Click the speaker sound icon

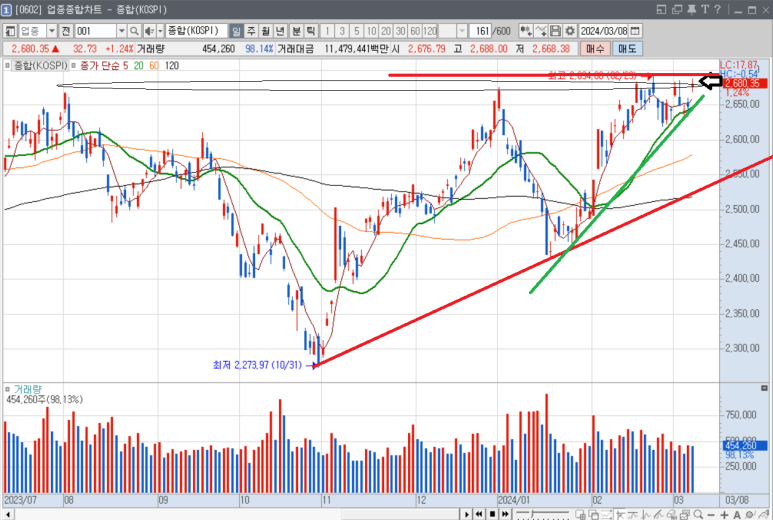pos(149,31)
